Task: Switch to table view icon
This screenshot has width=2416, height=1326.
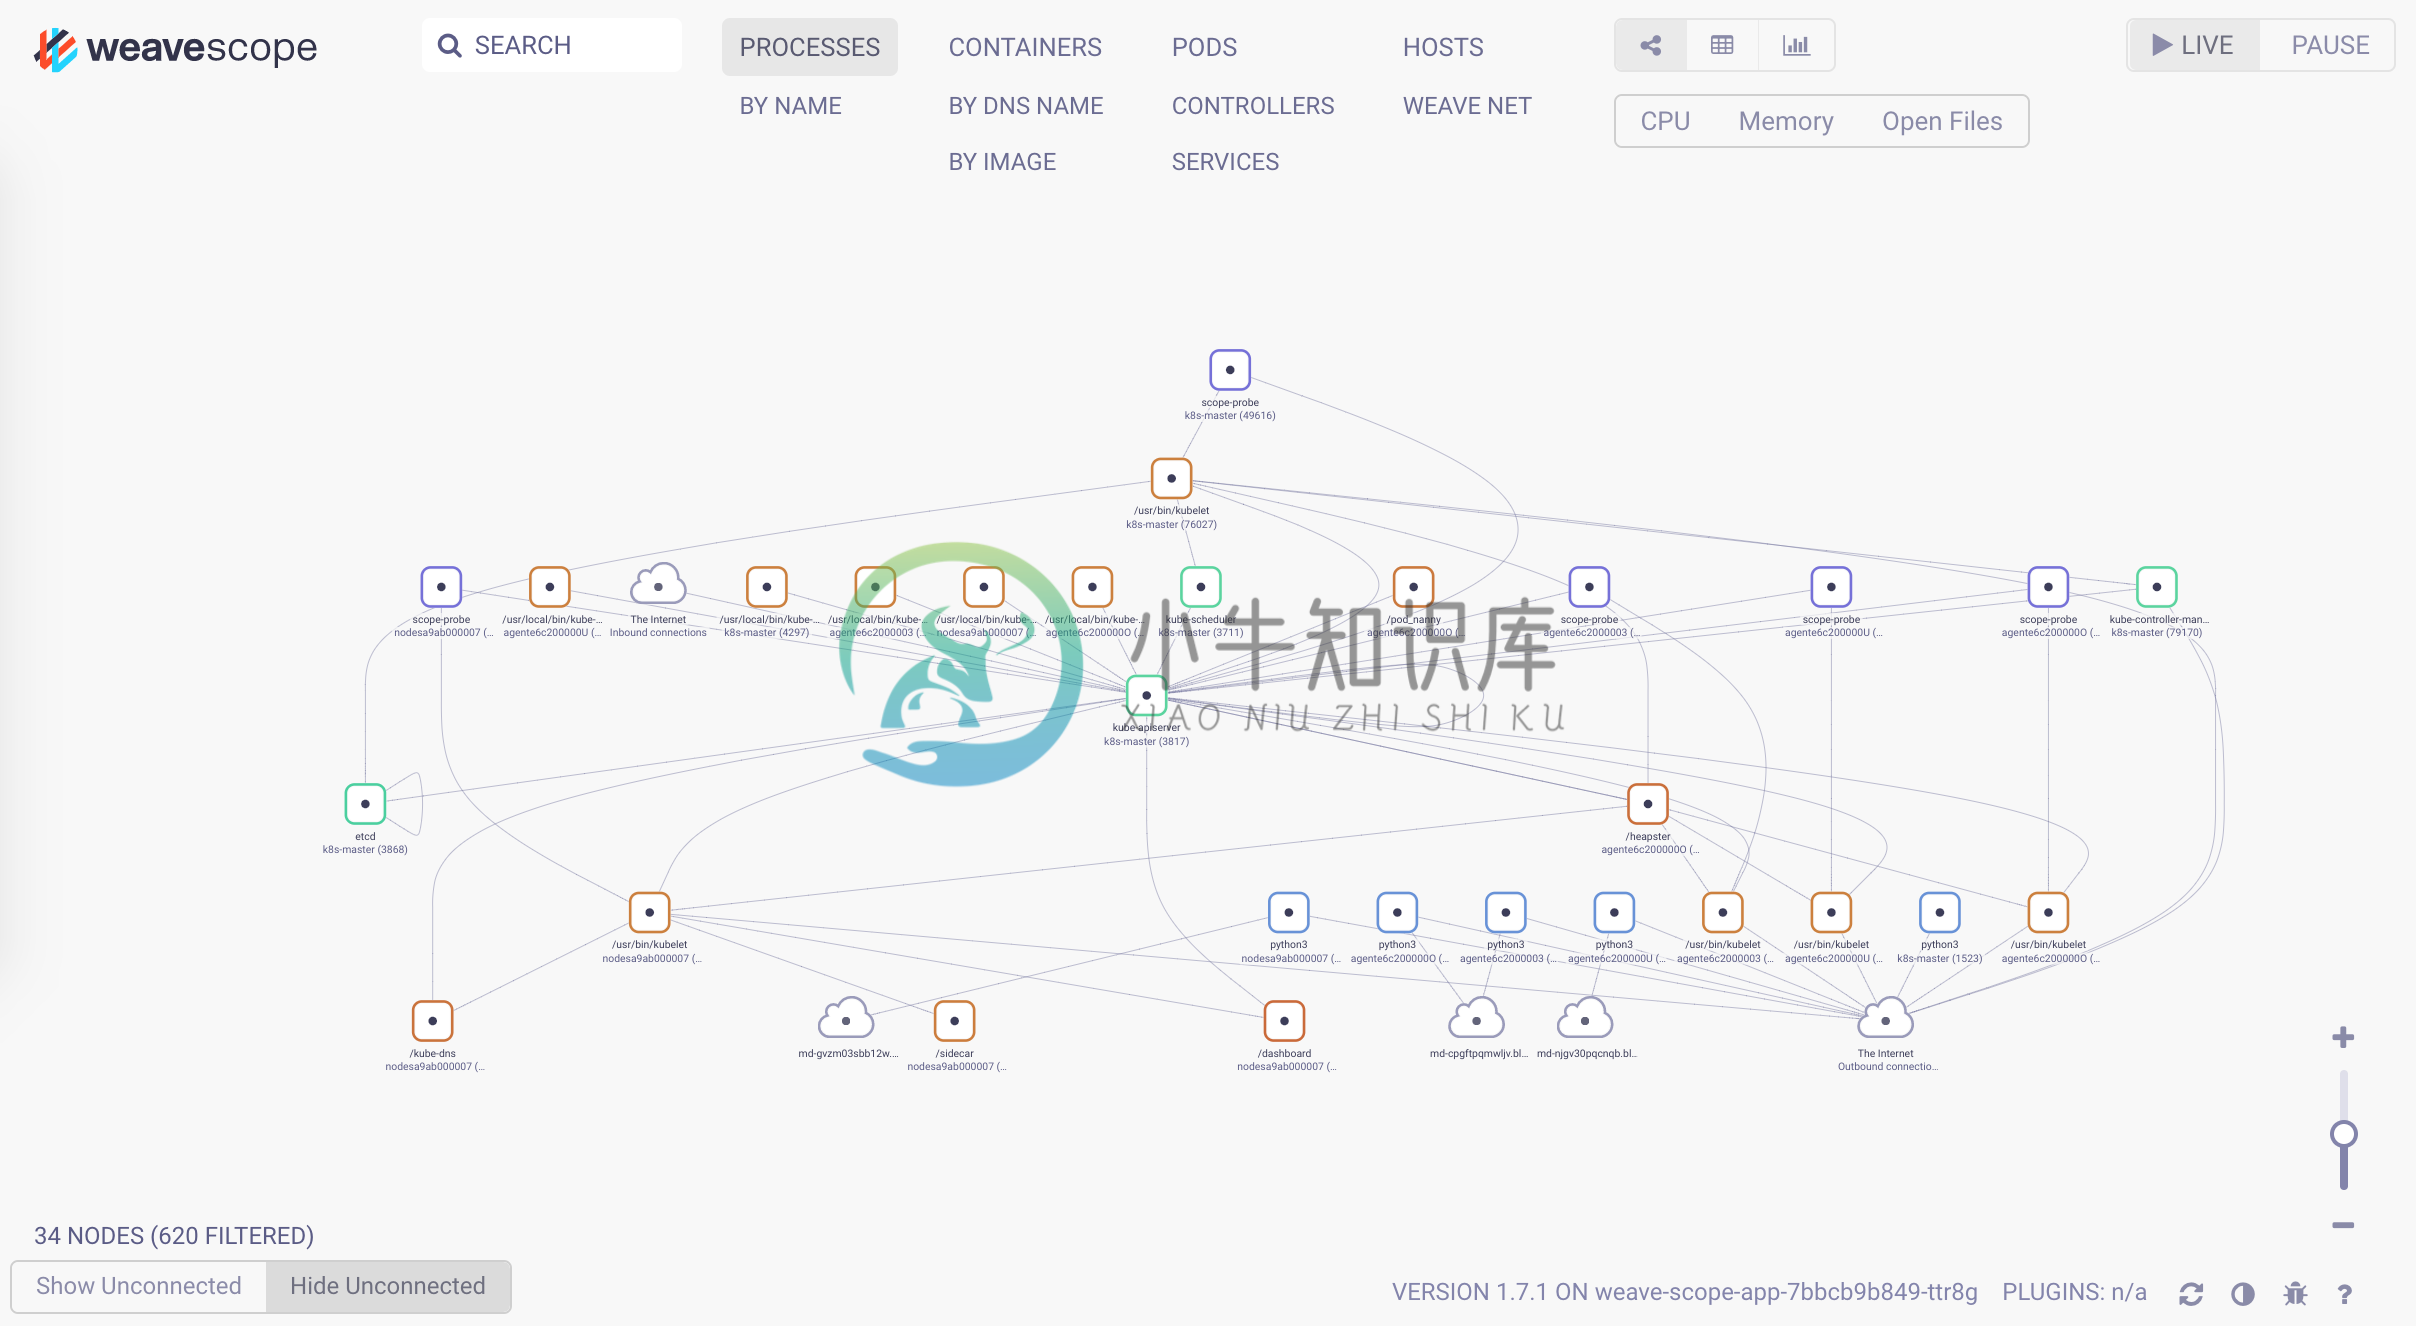Action: coord(1722,45)
